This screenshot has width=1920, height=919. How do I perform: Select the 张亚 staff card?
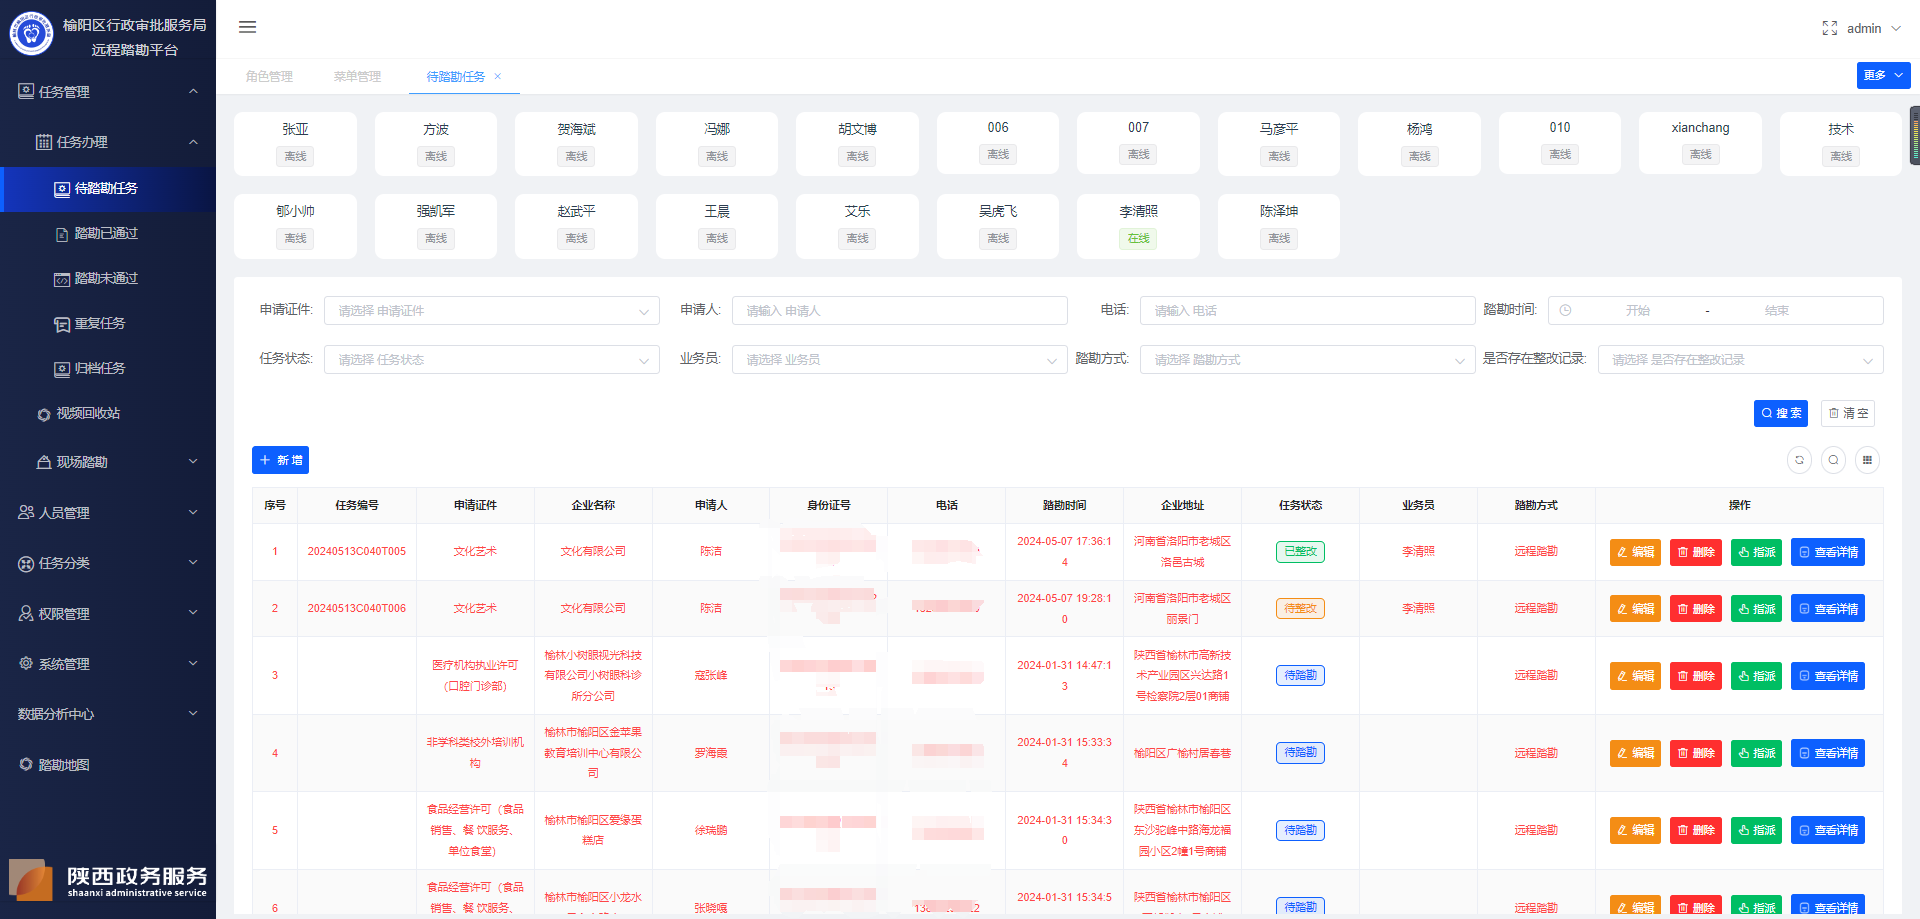pyautogui.click(x=295, y=143)
